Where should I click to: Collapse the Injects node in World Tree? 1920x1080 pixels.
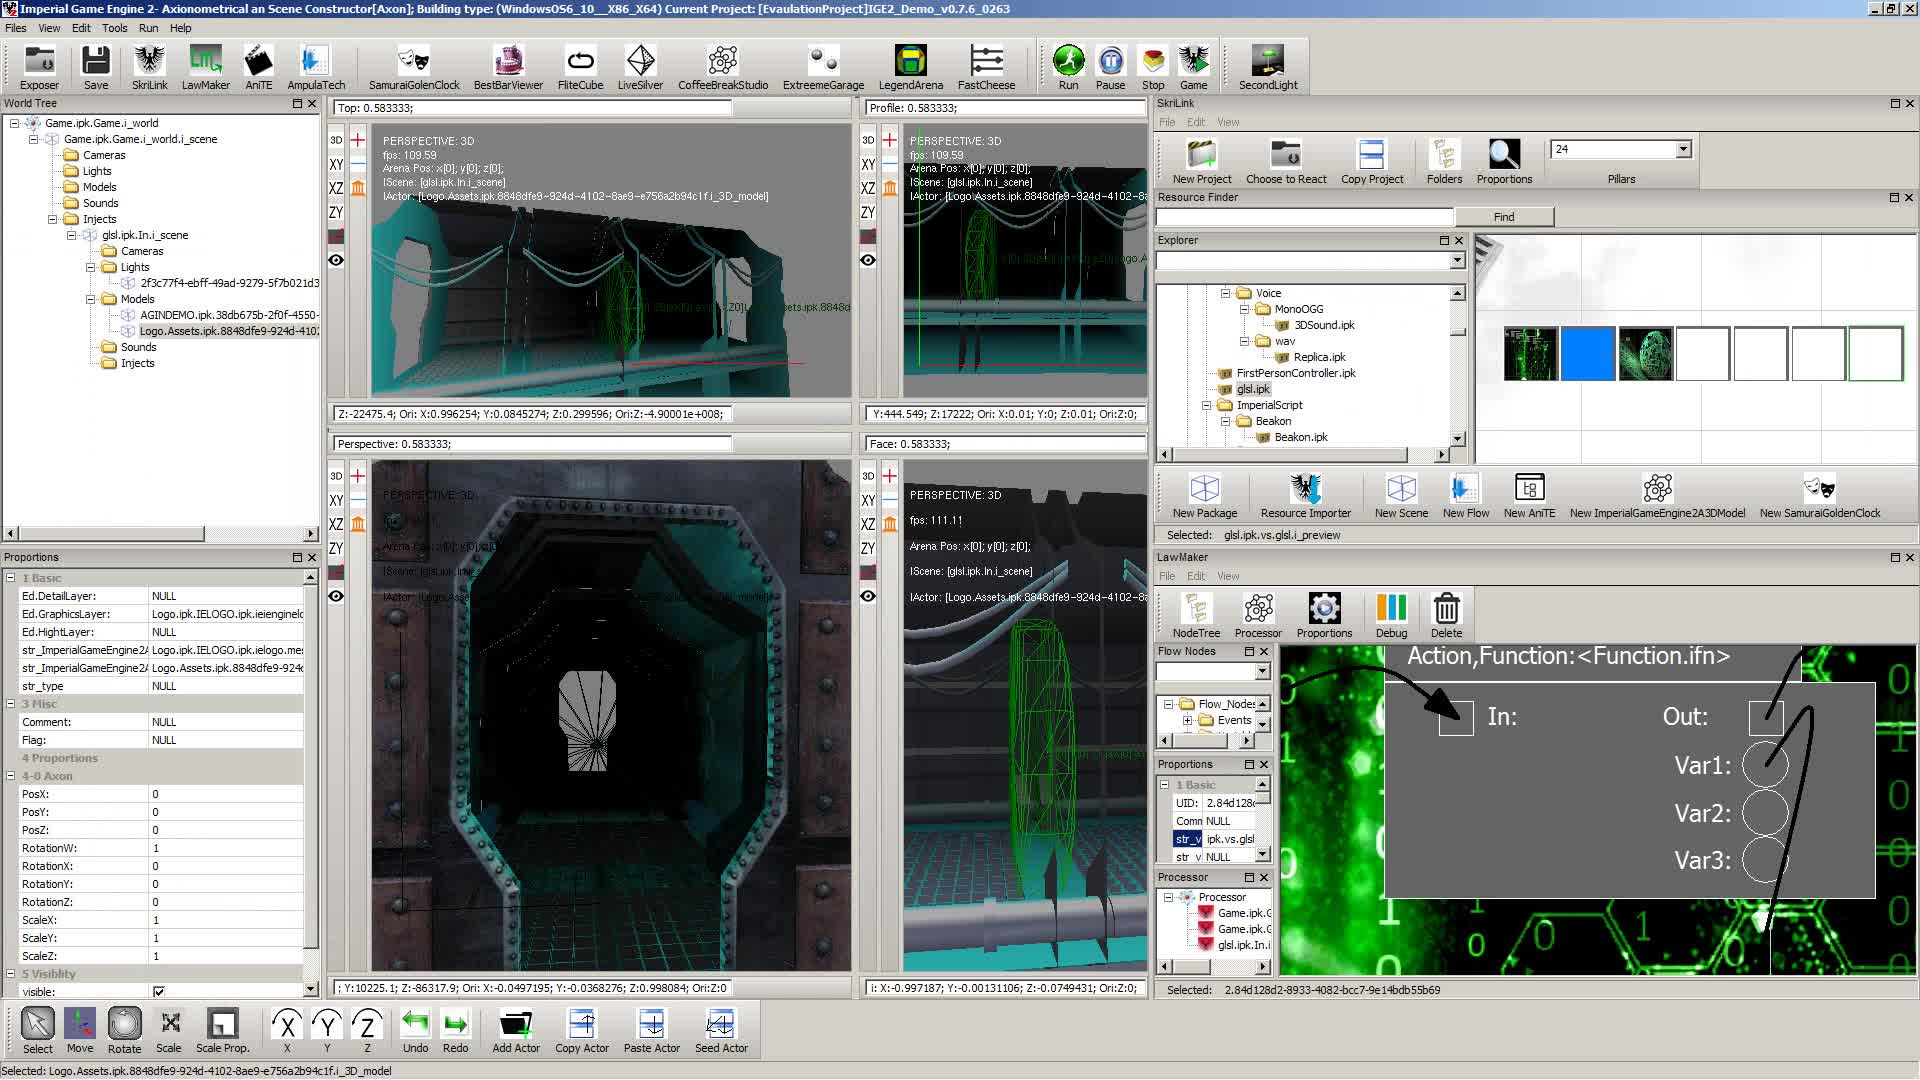click(53, 219)
